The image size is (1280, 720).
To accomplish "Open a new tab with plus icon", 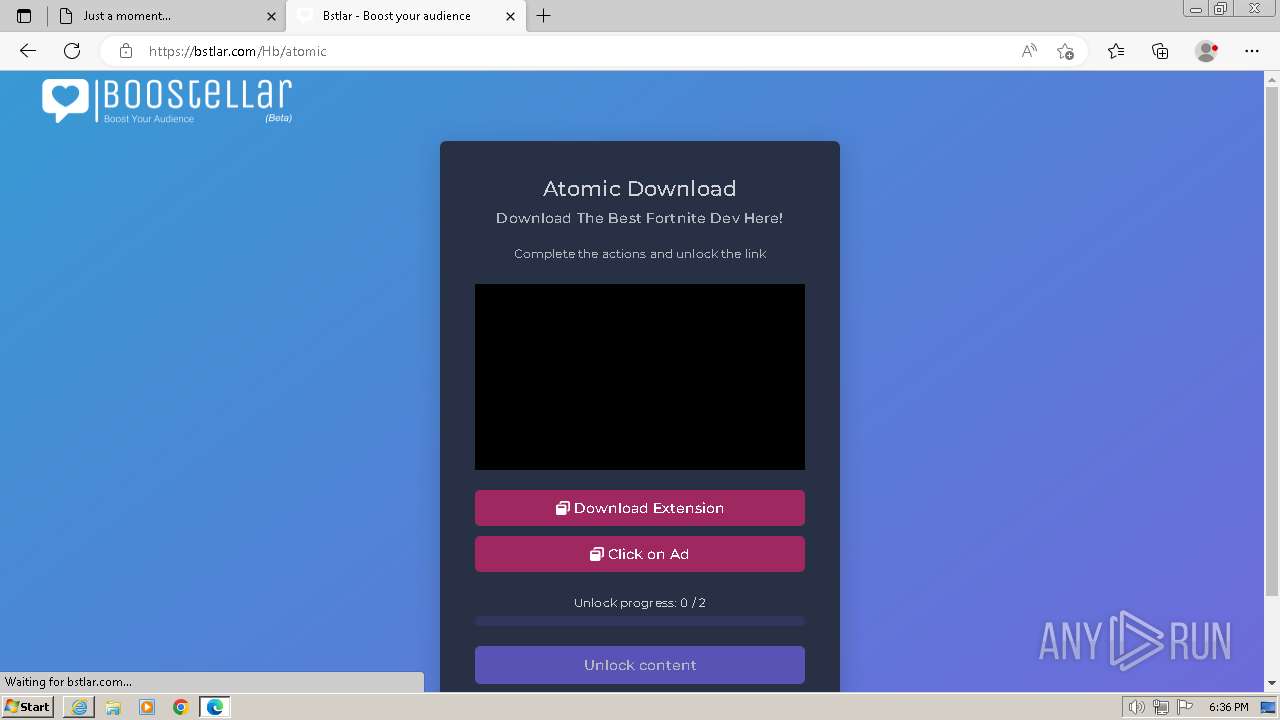I will tap(543, 16).
